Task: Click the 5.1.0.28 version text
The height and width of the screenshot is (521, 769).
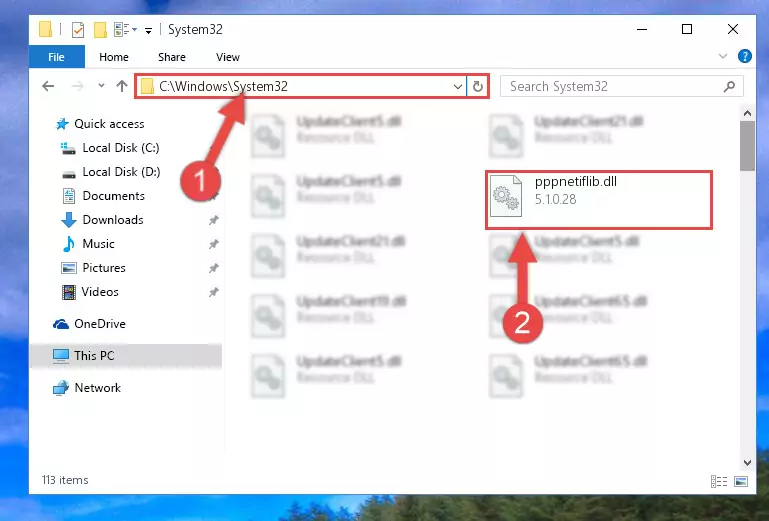Action: pos(555,199)
